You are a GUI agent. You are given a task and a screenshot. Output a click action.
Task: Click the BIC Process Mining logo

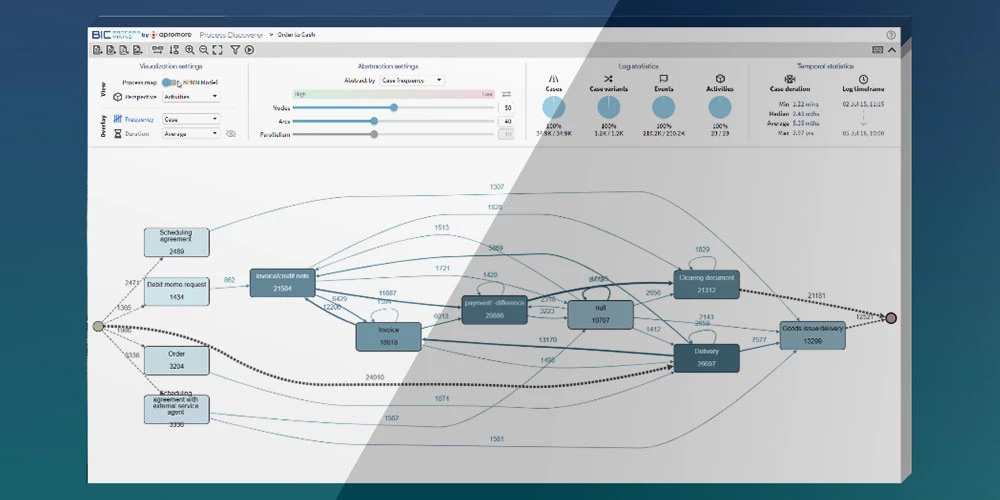[116, 35]
